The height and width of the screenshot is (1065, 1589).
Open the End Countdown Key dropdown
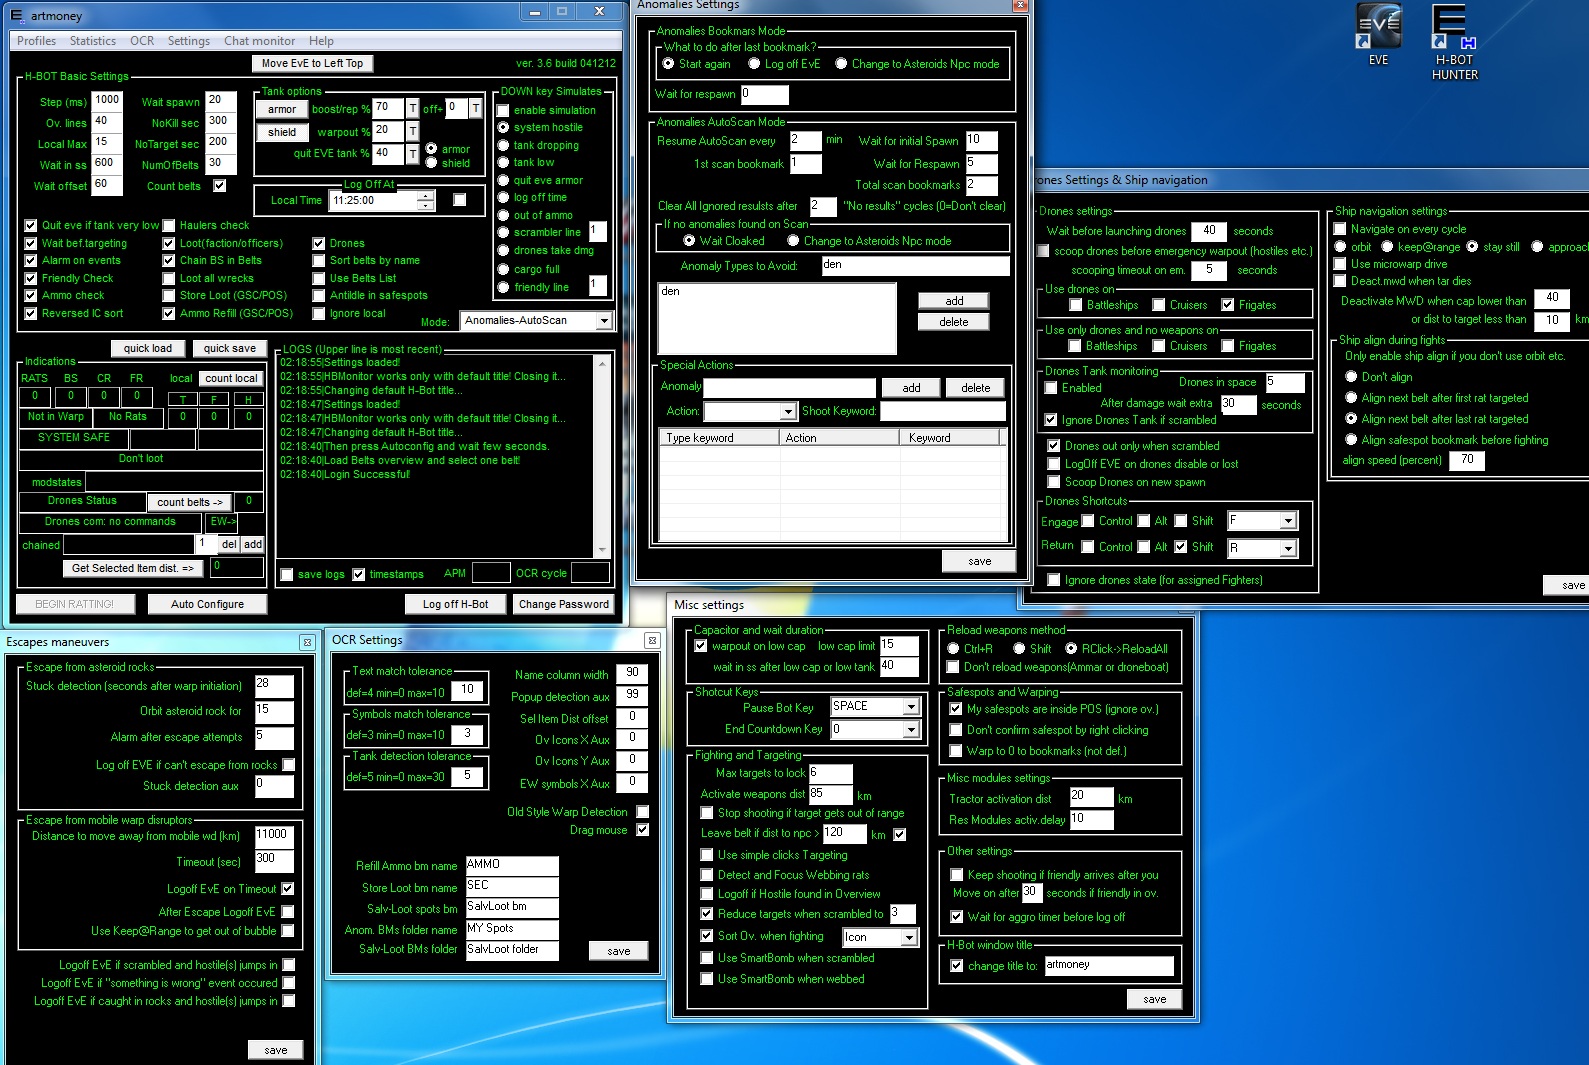911,730
